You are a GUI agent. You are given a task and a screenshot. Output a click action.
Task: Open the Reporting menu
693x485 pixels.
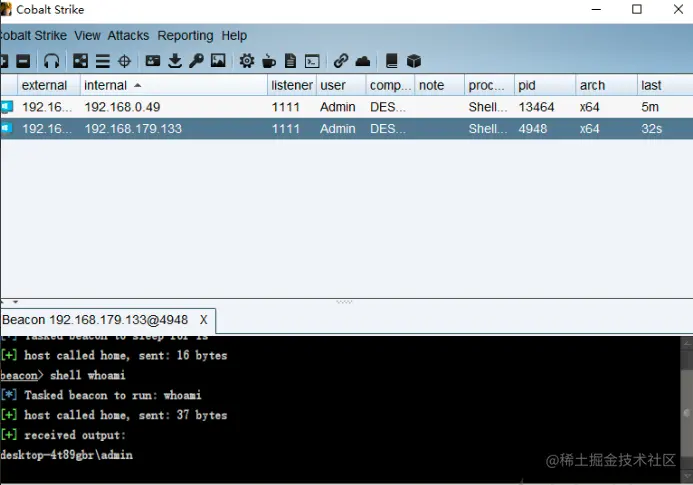coord(185,35)
